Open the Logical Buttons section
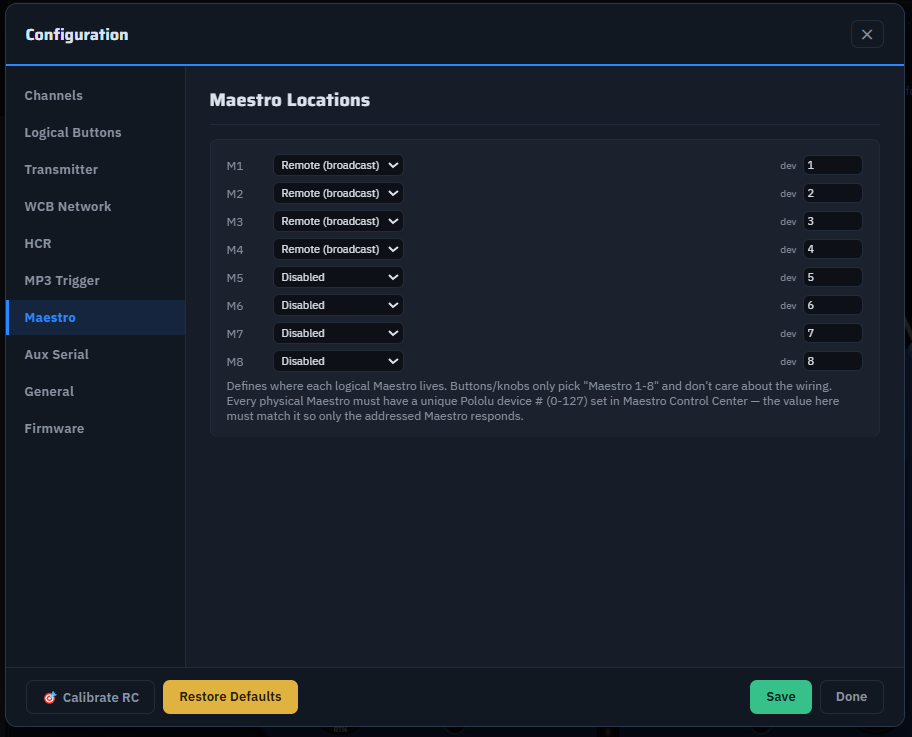912x737 pixels. [73, 133]
